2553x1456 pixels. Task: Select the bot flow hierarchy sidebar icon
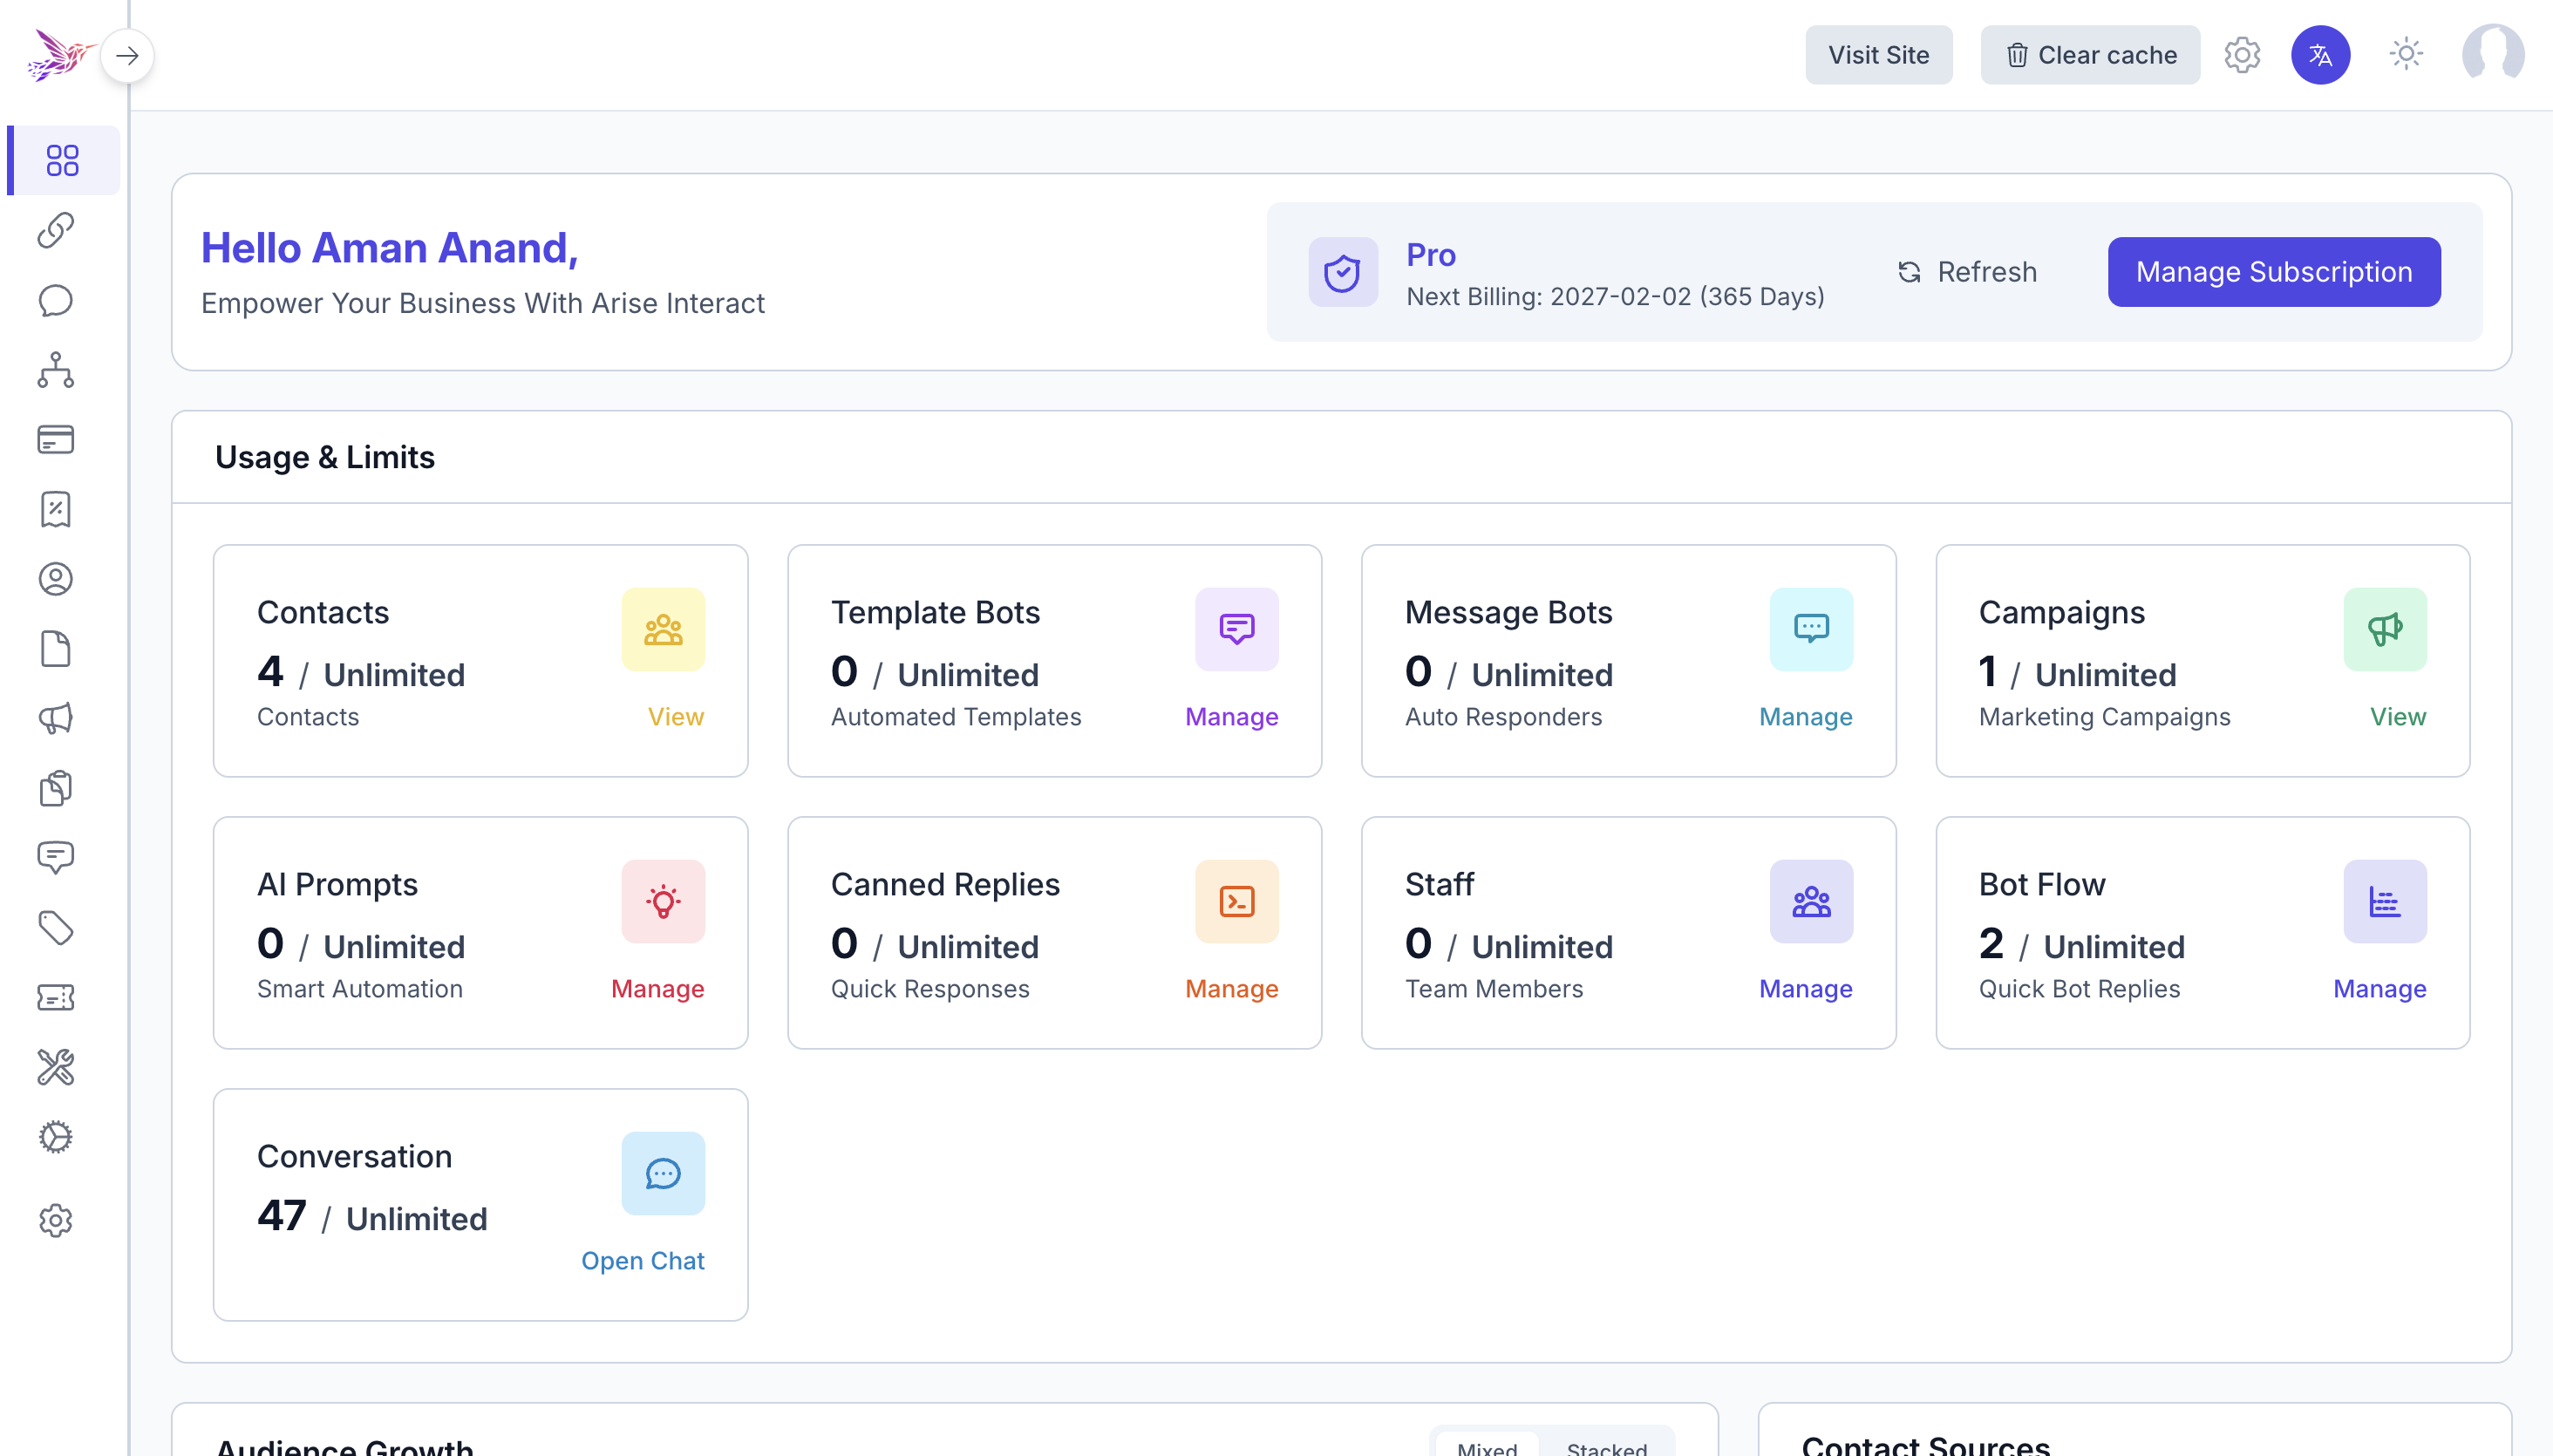click(56, 370)
